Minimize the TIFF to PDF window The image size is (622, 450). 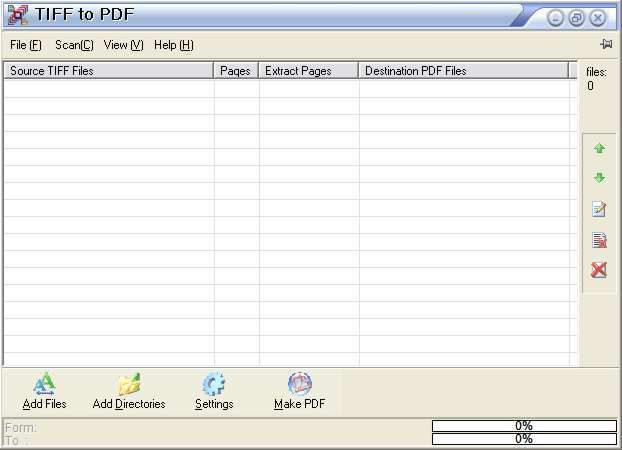click(x=555, y=18)
